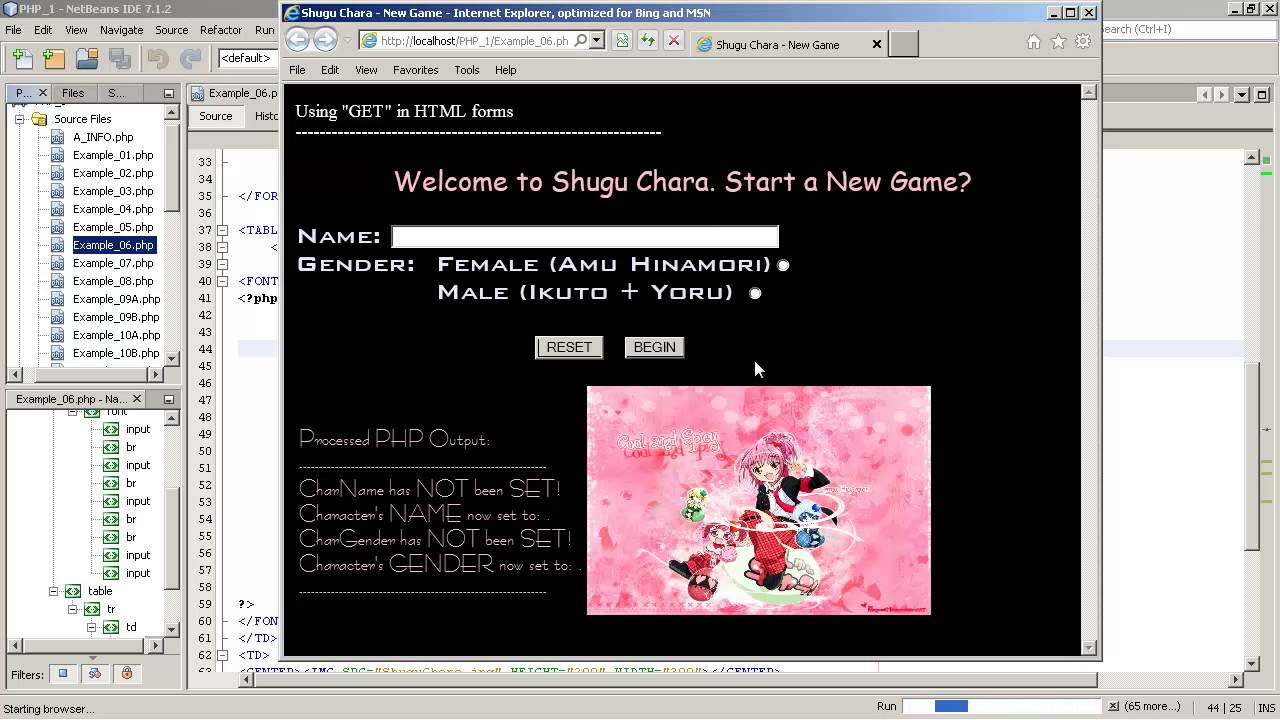Collapse the td node in Navigator
The width and height of the screenshot is (1280, 720).
point(90,627)
